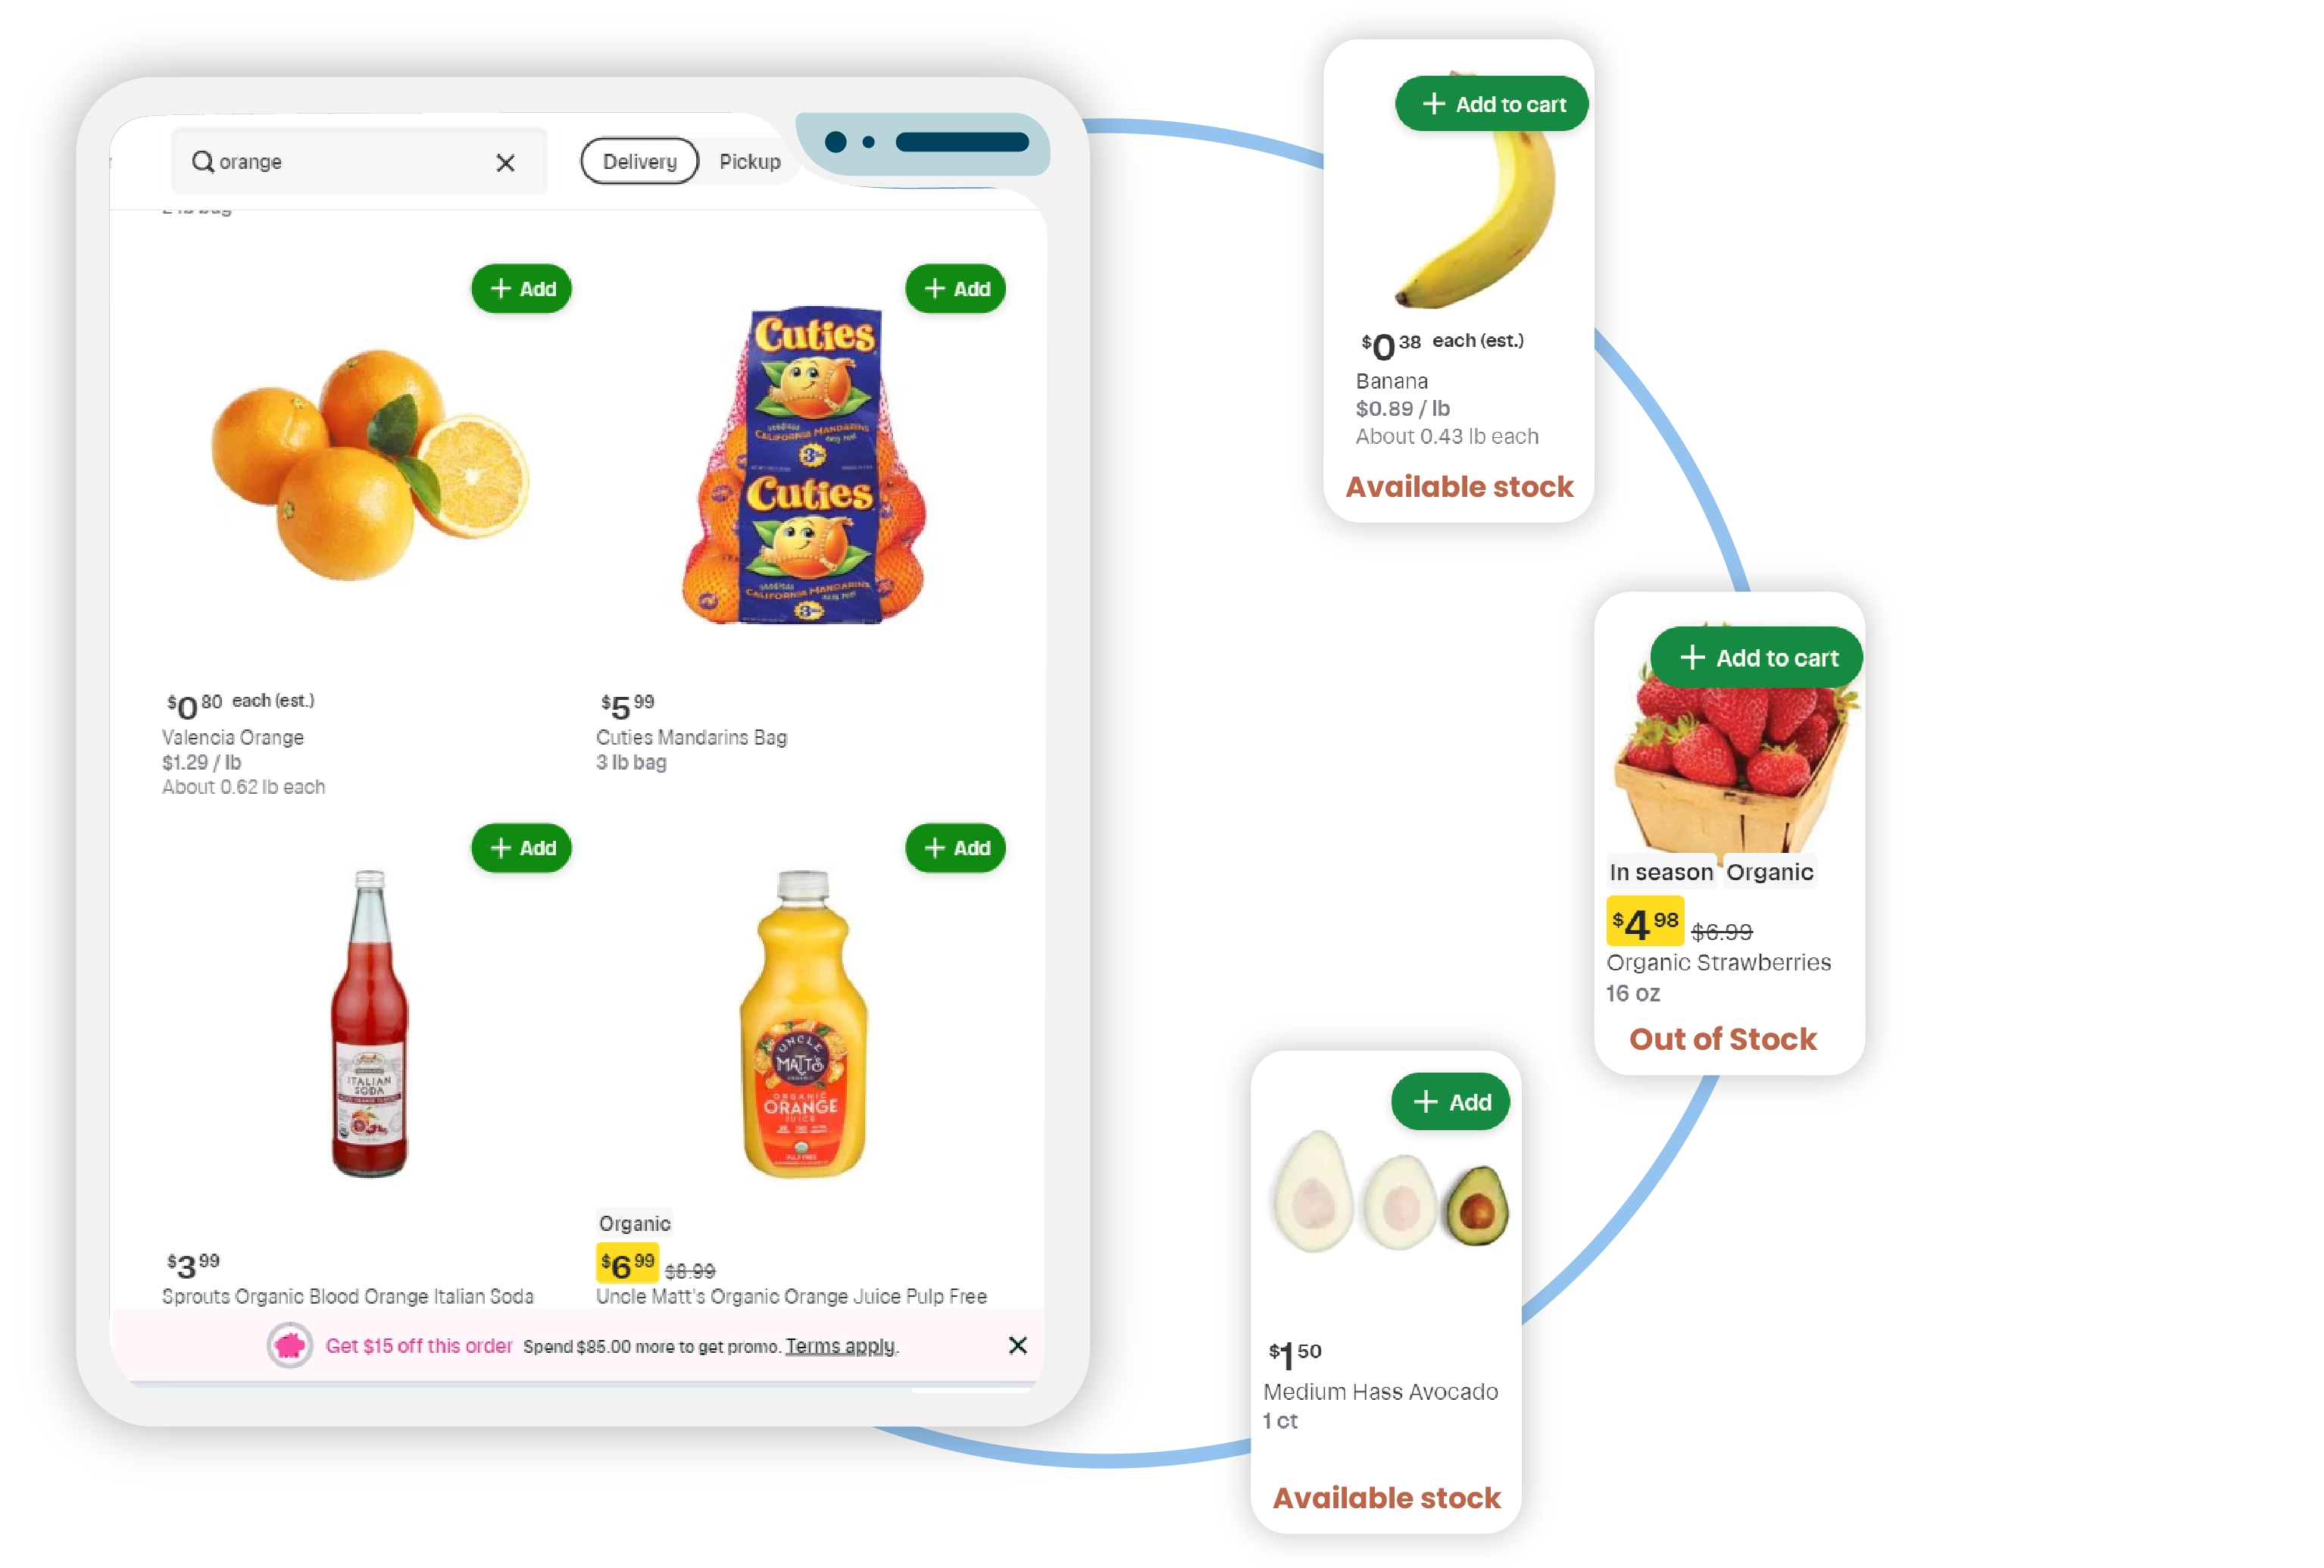This screenshot has height=1568, width=2324.
Task: Click the Add button for Sprouts Organic Blood Orange Soda
Action: click(523, 847)
